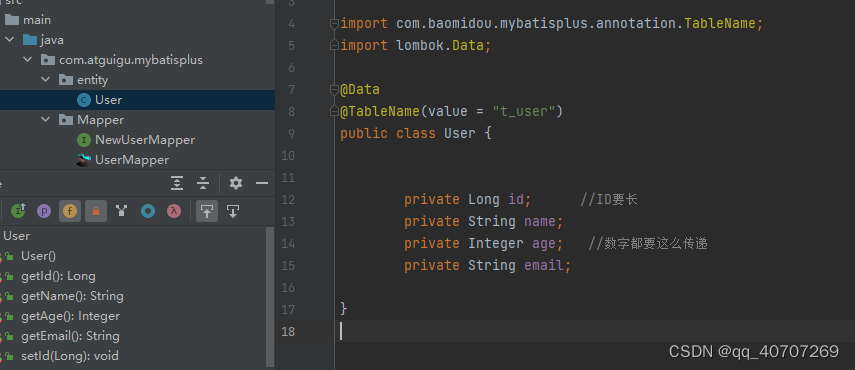Click fold marker beside @TableName annotation
This screenshot has height=370, width=855.
(334, 112)
